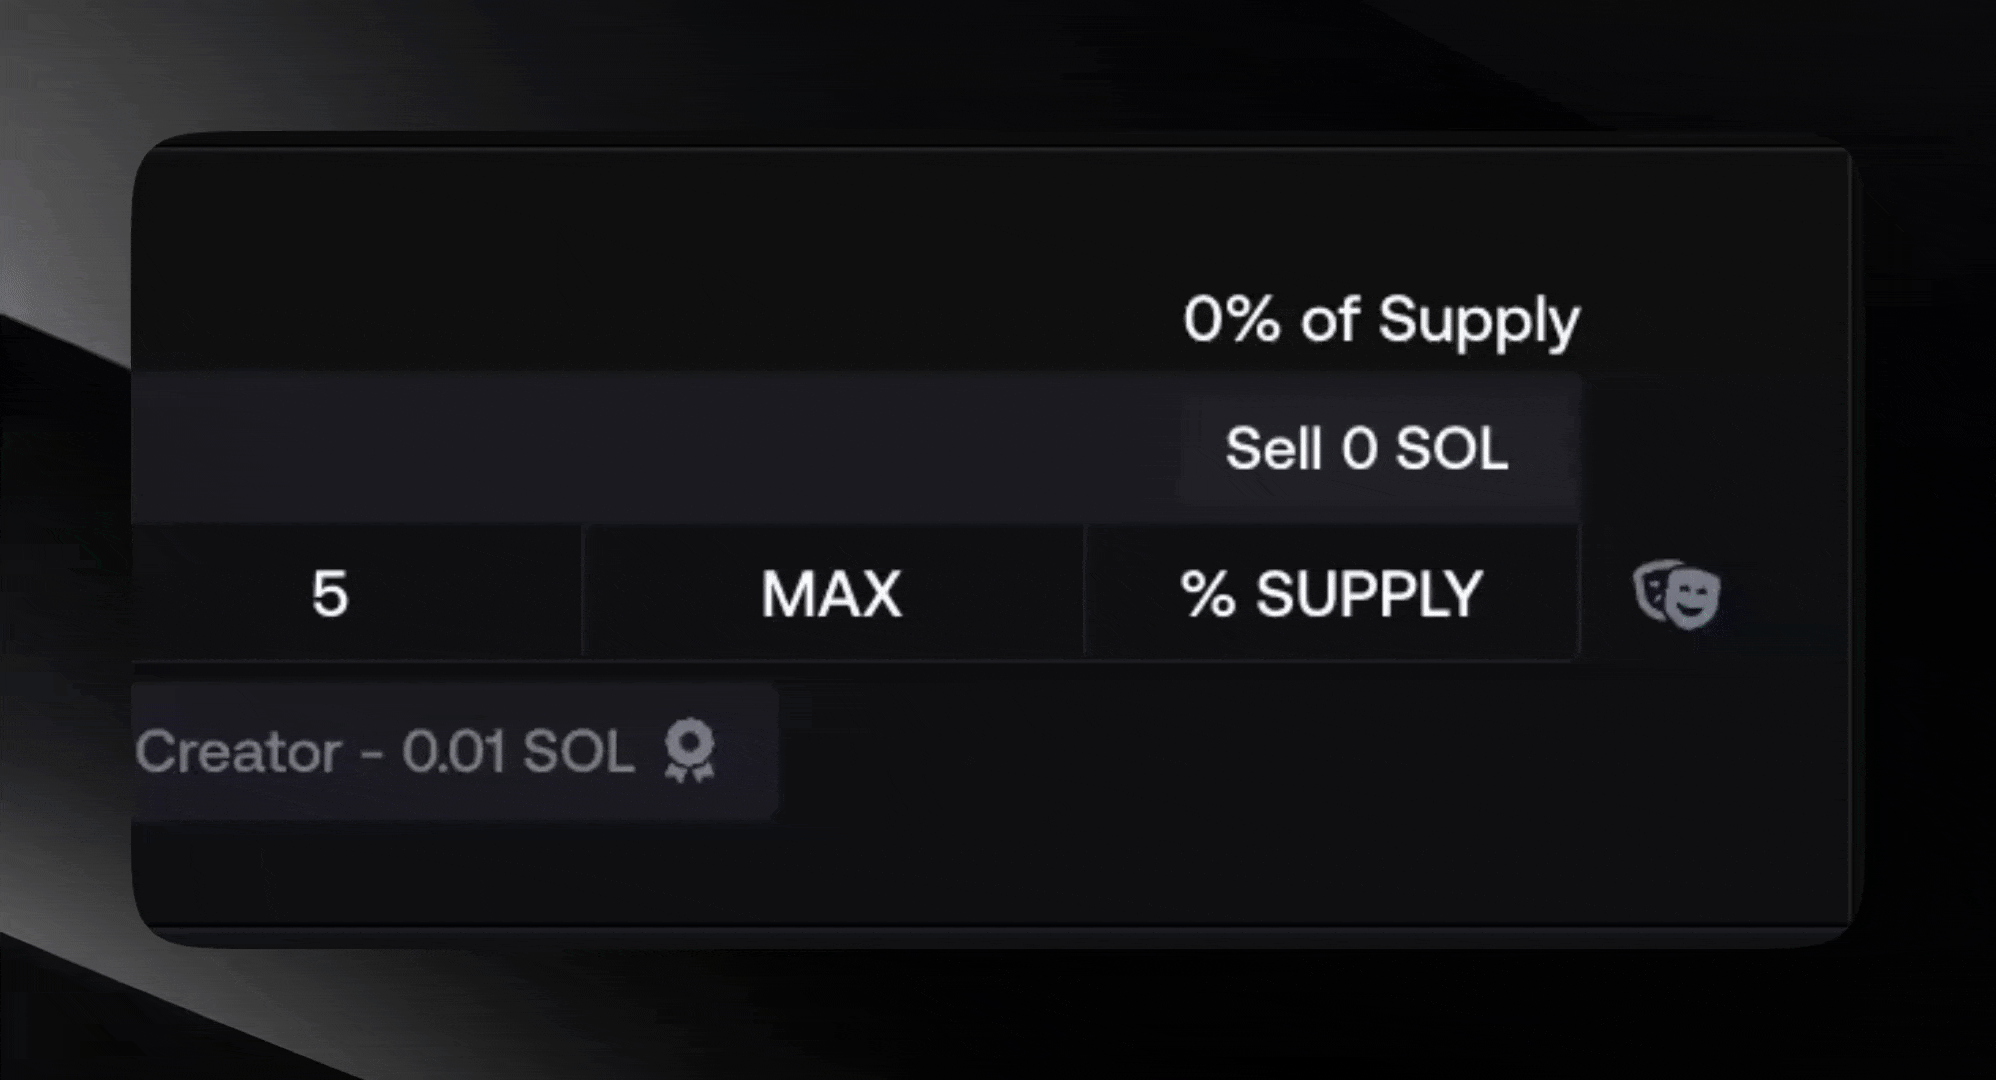Choose the MAX amount option
Screen dimensions: 1996x1080
click(832, 593)
